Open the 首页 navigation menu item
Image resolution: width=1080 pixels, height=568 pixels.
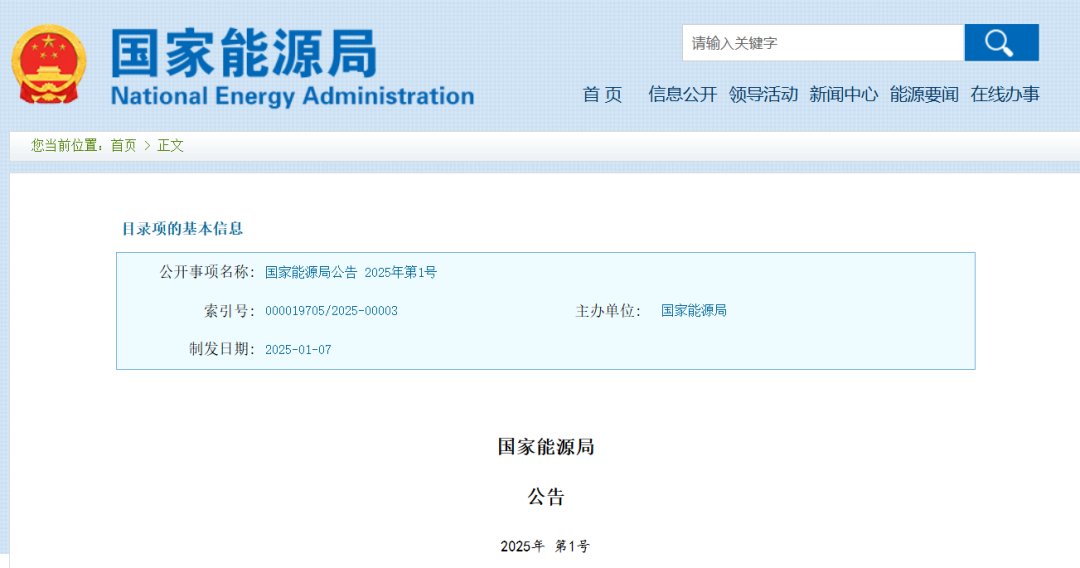[602, 94]
